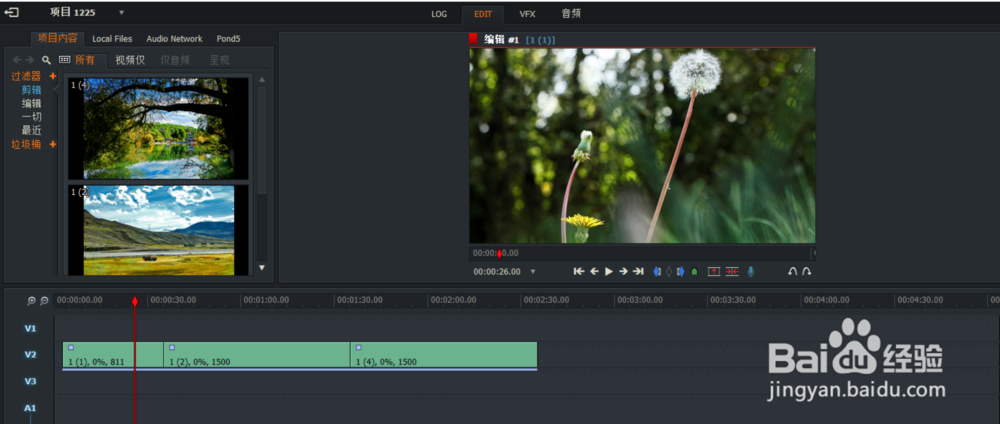Add a new bin with 垃圾桶 plus
Viewport: 1000px width, 424px height.
(x=53, y=145)
